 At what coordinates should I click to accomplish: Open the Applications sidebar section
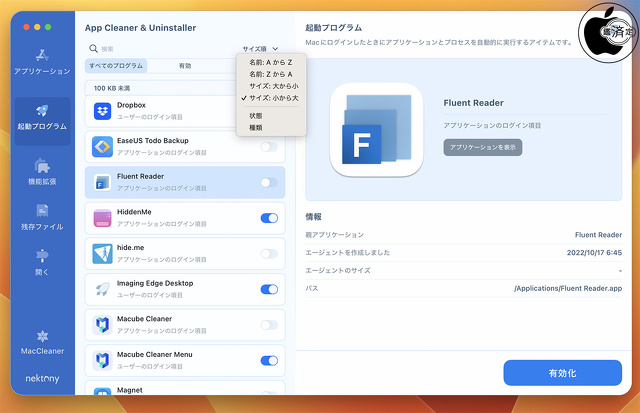tap(42, 62)
